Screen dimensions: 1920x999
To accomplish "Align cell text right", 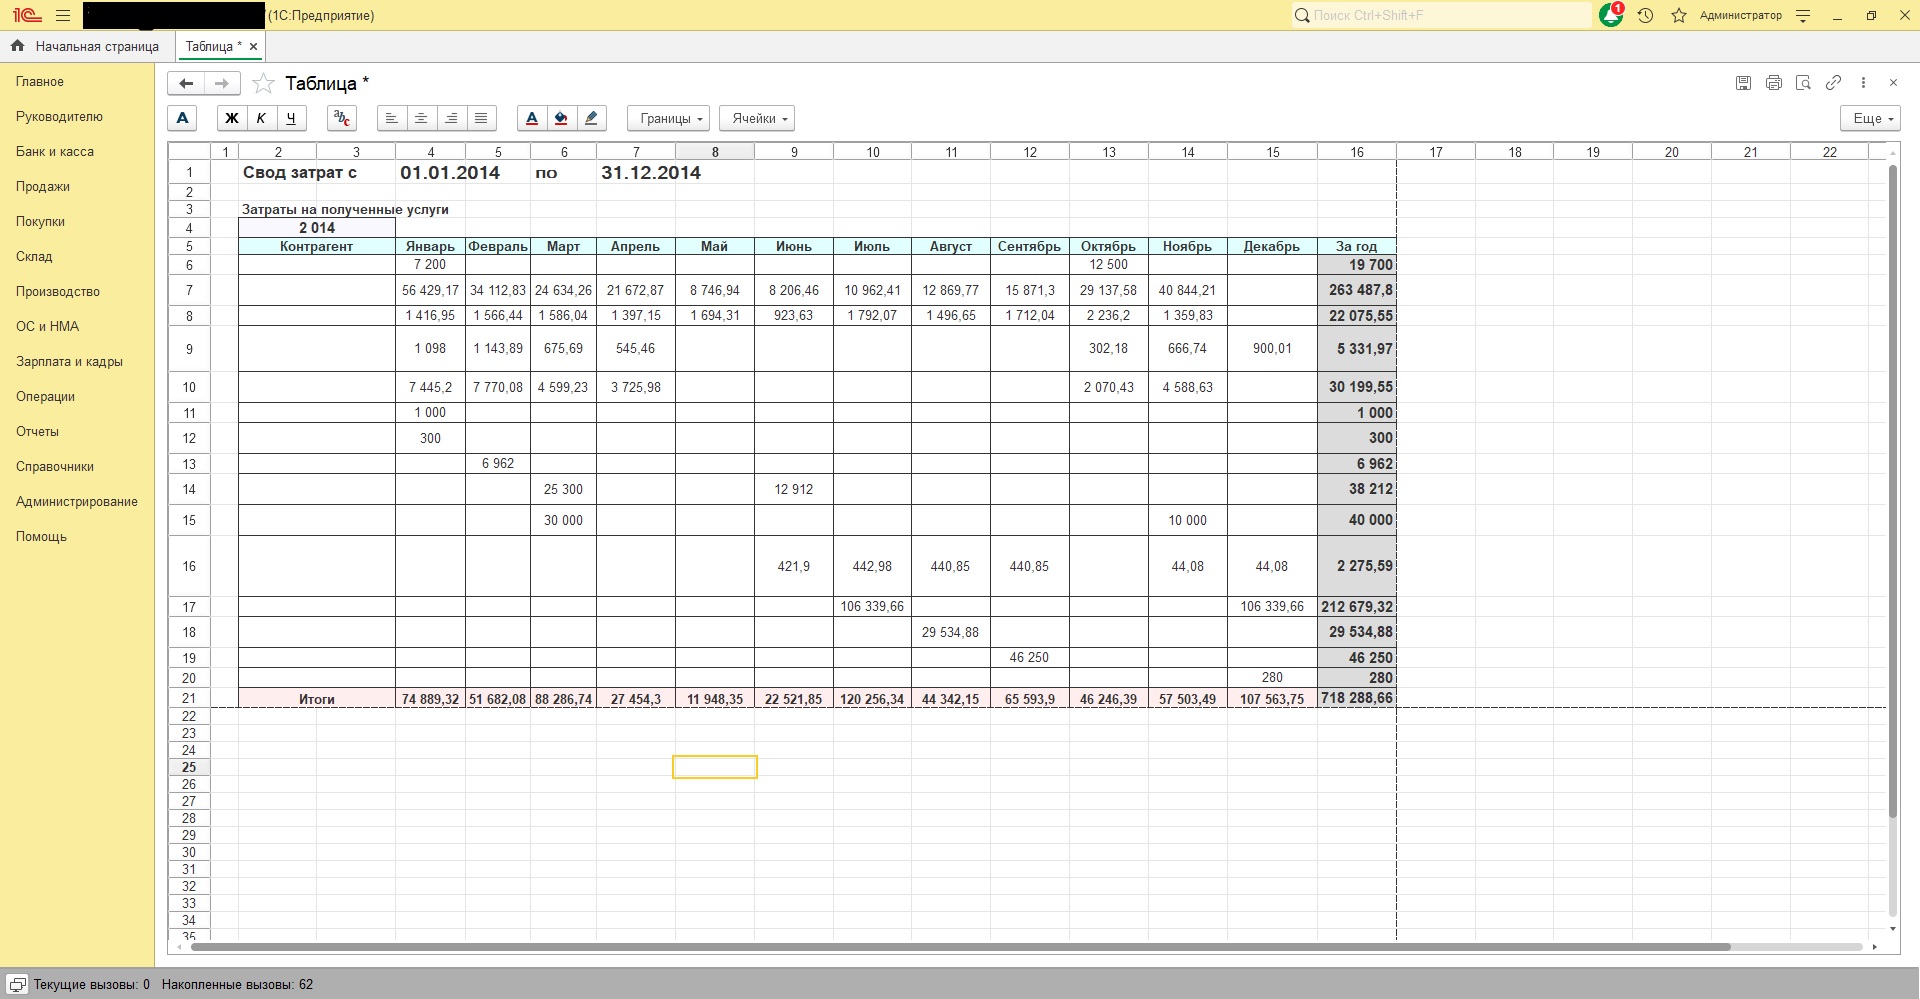I will pos(452,118).
